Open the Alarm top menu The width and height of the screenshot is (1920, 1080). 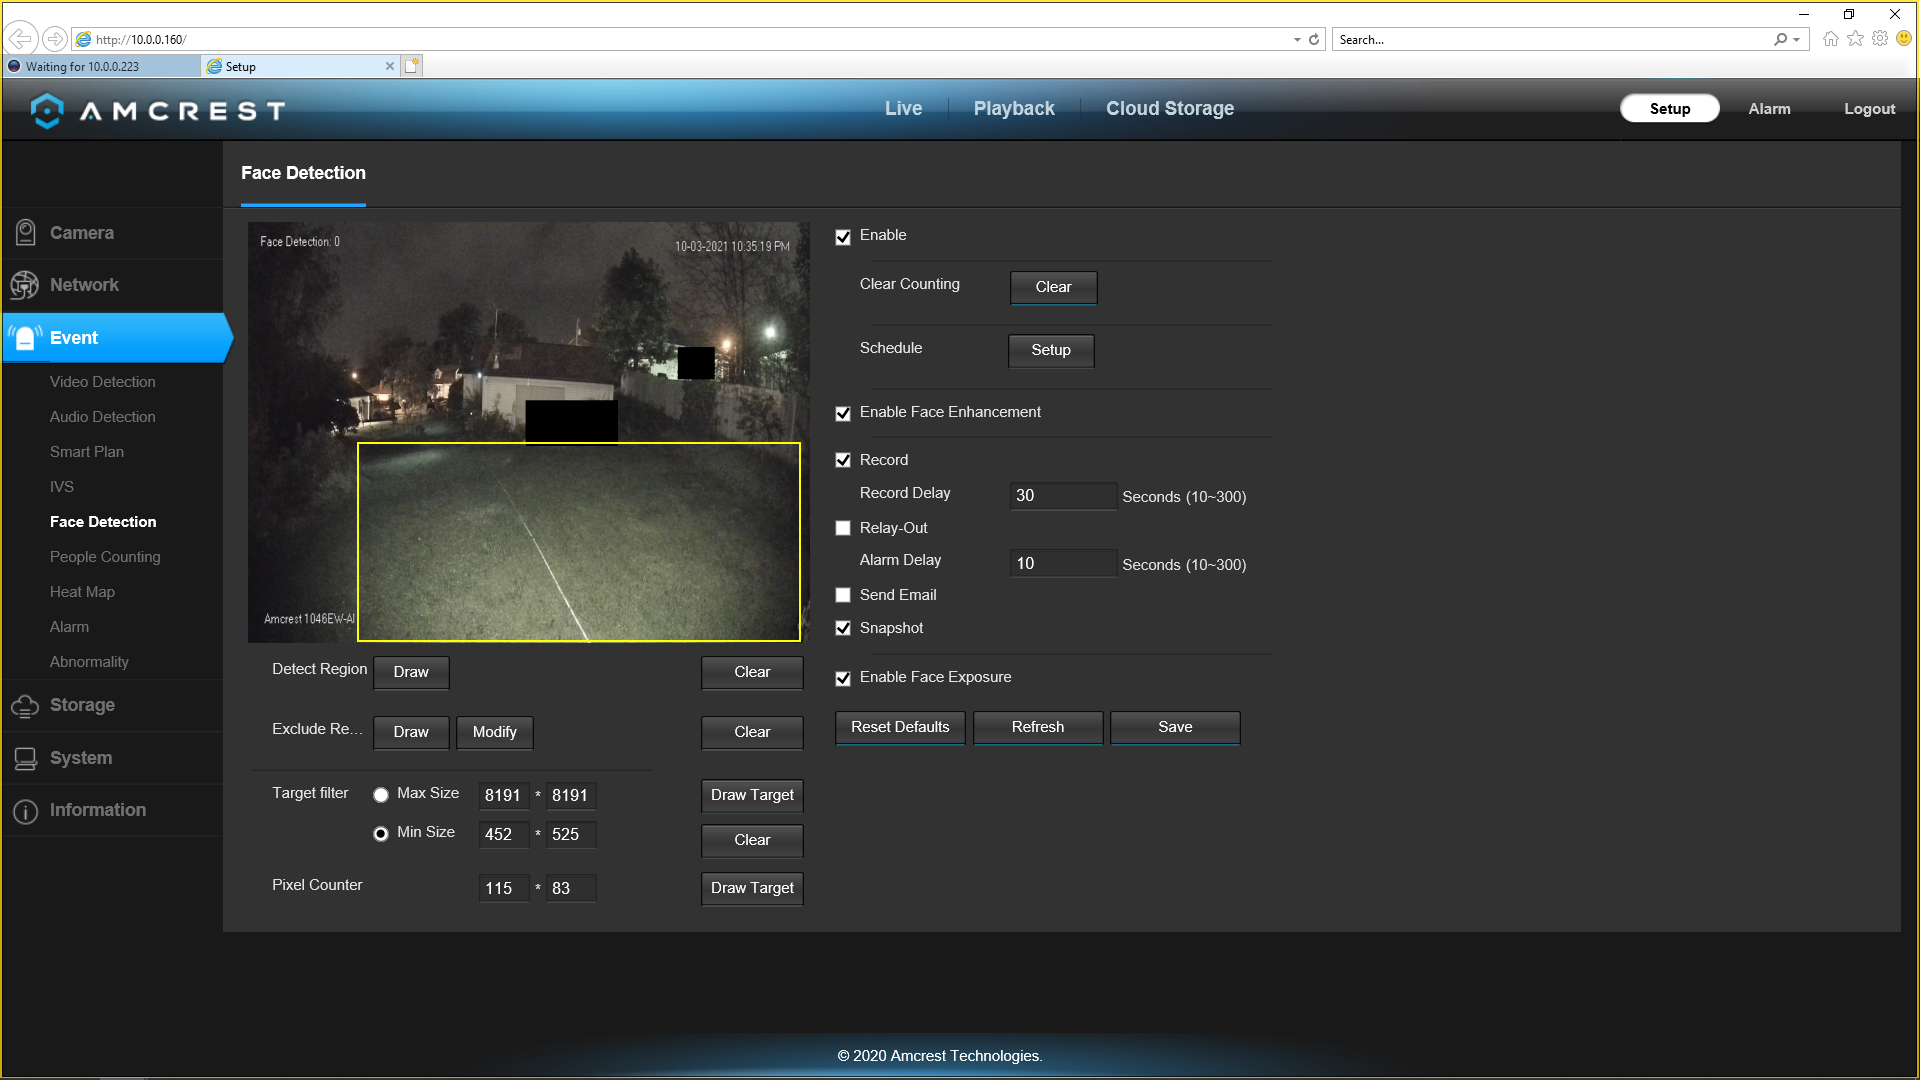1769,109
